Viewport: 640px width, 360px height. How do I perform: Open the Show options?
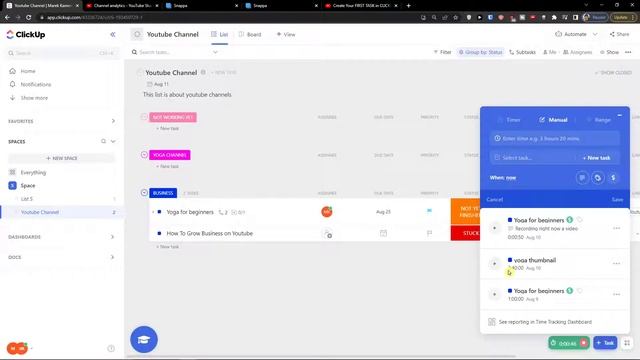[609, 52]
